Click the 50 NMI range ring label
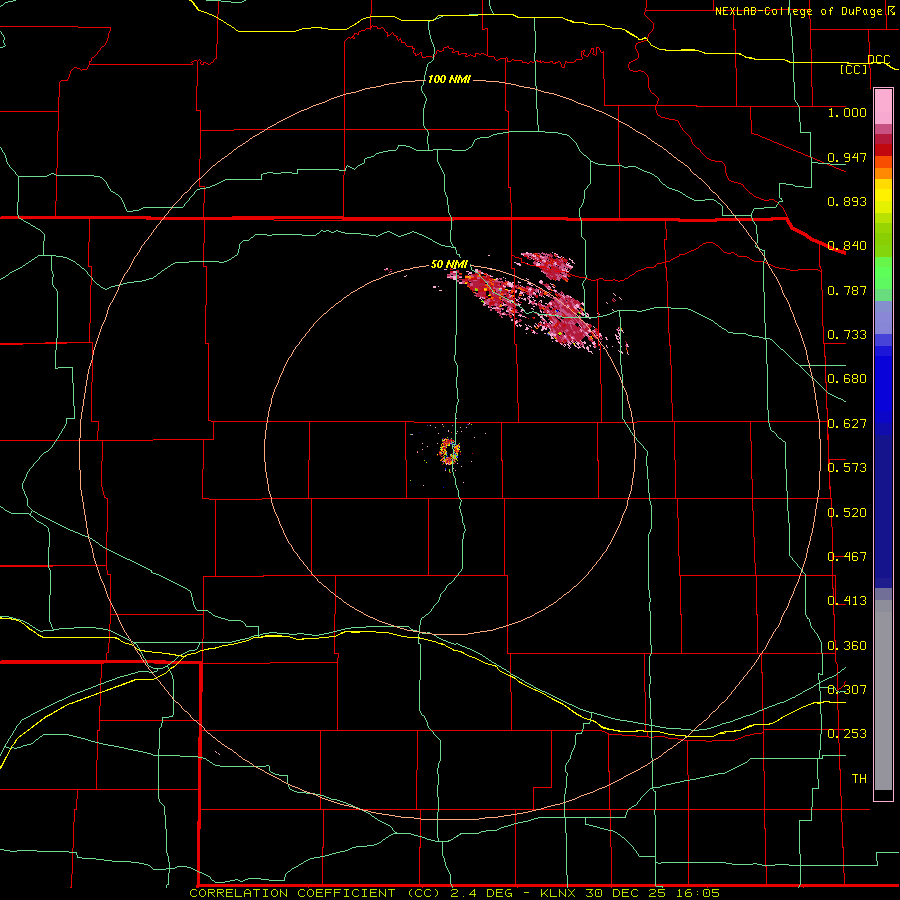This screenshot has width=900, height=900. 449,264
